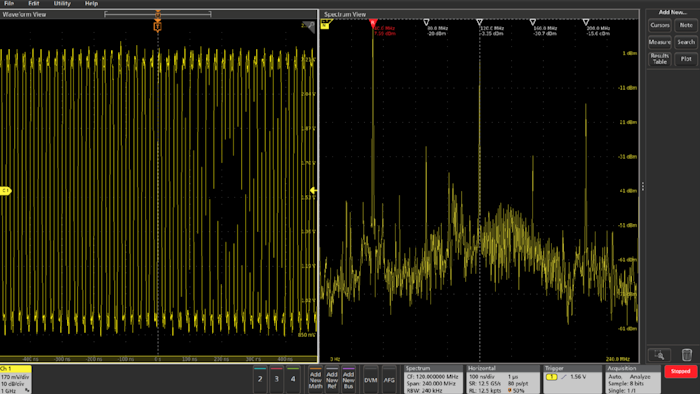Click the Add New... panel heading
Viewport: 700px width, 394px height.
point(672,12)
